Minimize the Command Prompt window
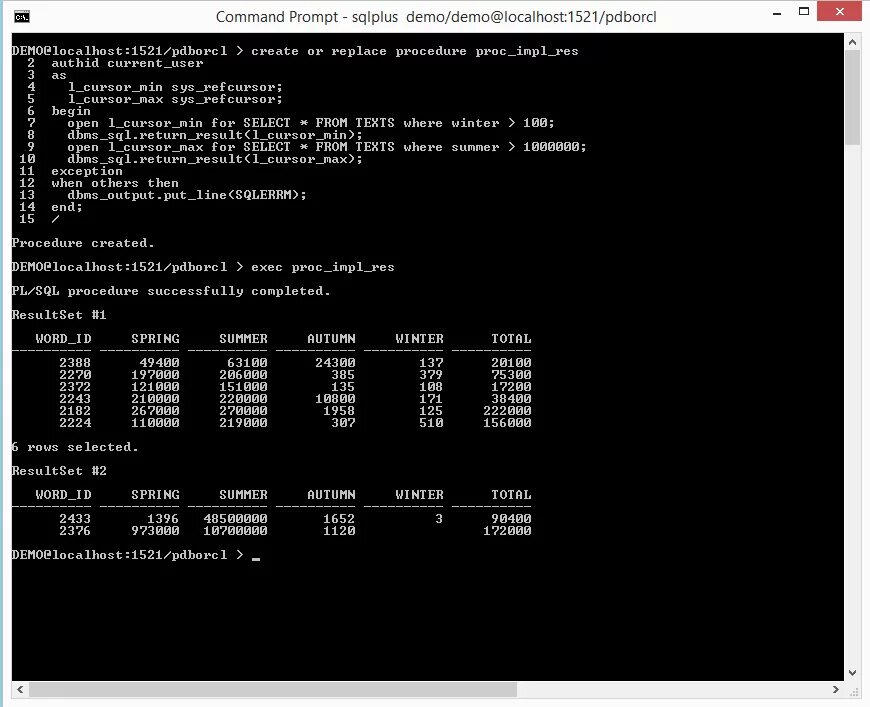The width and height of the screenshot is (870, 707). [x=777, y=12]
